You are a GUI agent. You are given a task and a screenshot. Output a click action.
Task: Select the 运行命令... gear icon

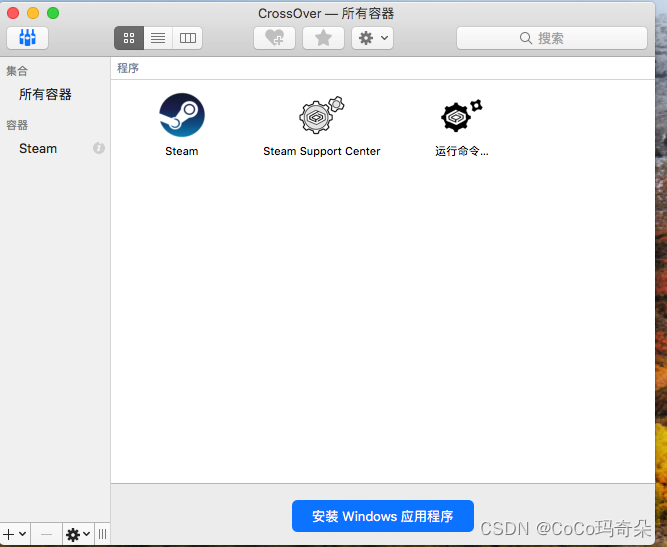pyautogui.click(x=462, y=115)
